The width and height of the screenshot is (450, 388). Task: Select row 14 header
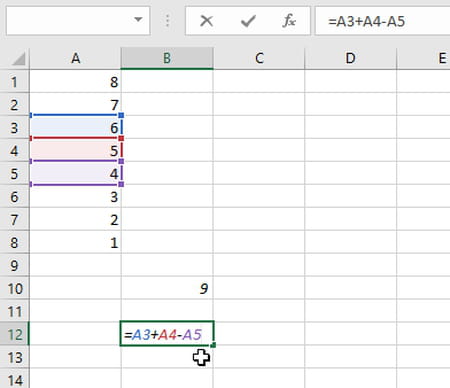[x=14, y=379]
